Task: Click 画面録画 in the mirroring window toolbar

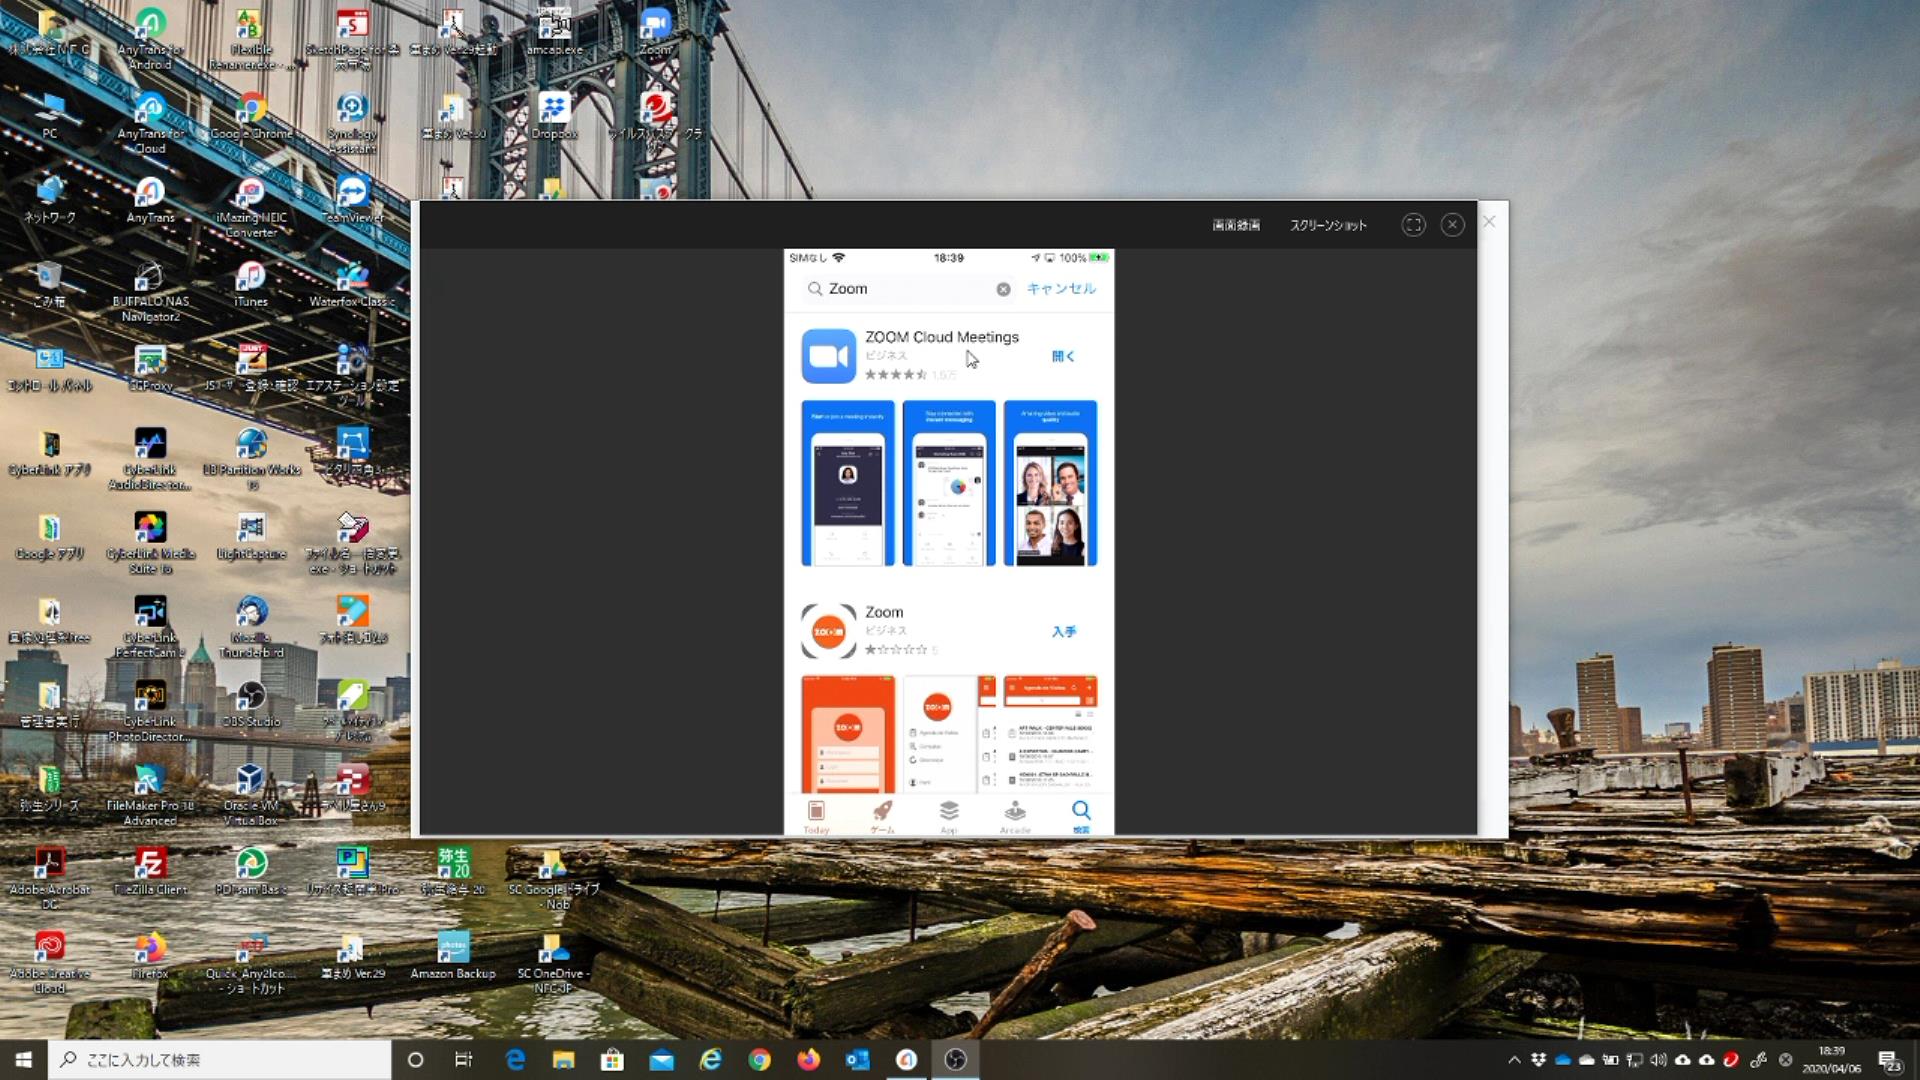Action: point(1236,225)
